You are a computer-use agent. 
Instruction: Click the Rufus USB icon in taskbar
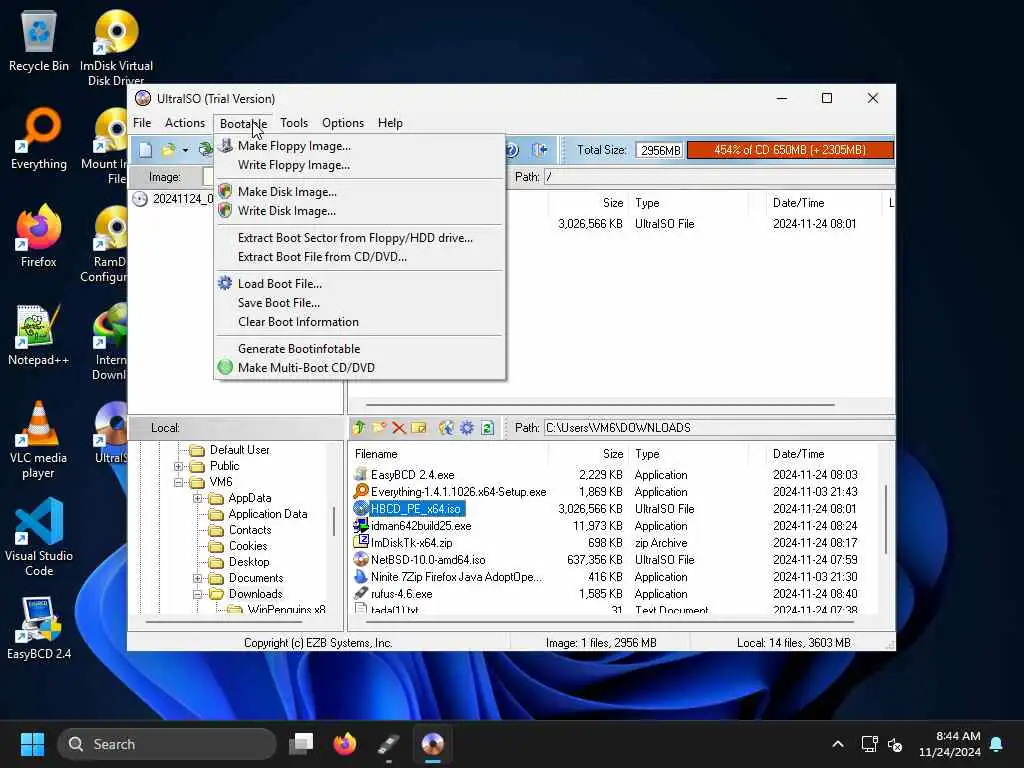click(389, 744)
